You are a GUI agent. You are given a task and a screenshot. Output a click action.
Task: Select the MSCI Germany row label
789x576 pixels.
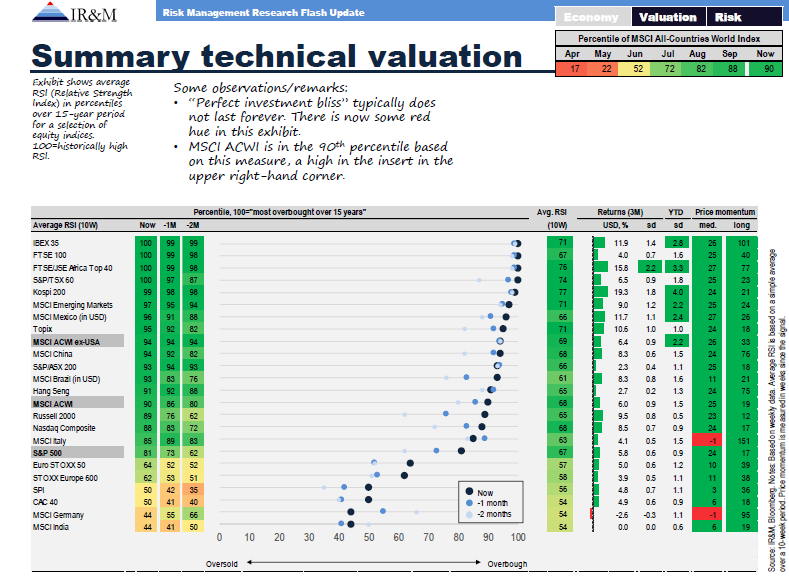pos(58,515)
